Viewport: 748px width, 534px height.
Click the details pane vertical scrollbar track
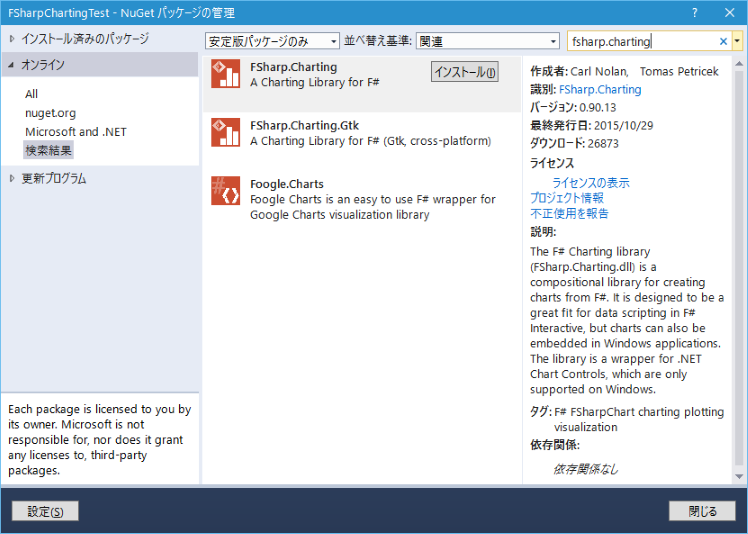[x=739, y=270]
